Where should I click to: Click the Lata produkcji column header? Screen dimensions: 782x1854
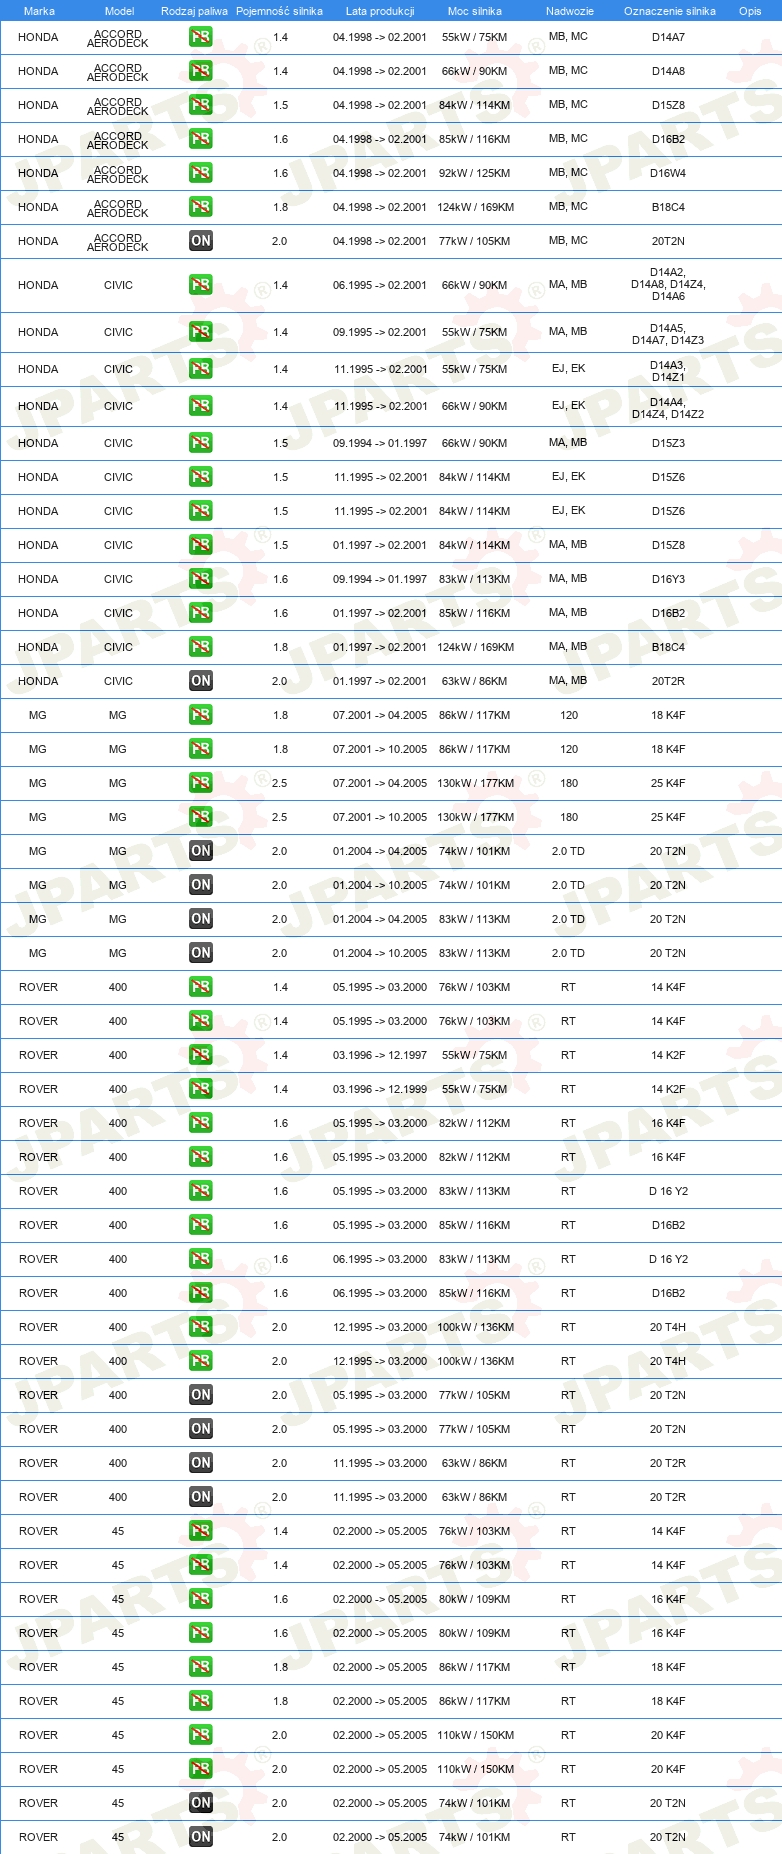[x=380, y=11]
